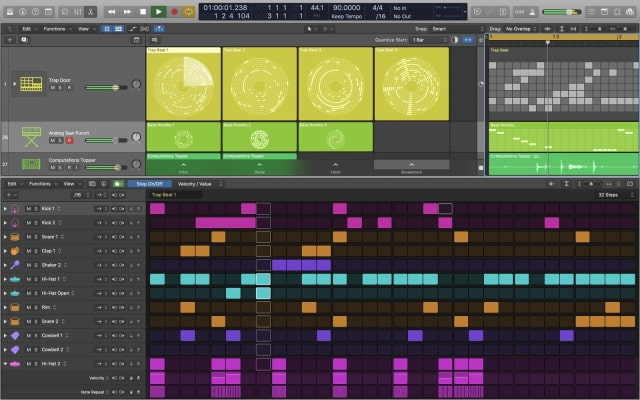Click the Kick 1 row drum icon

pos(15,208)
